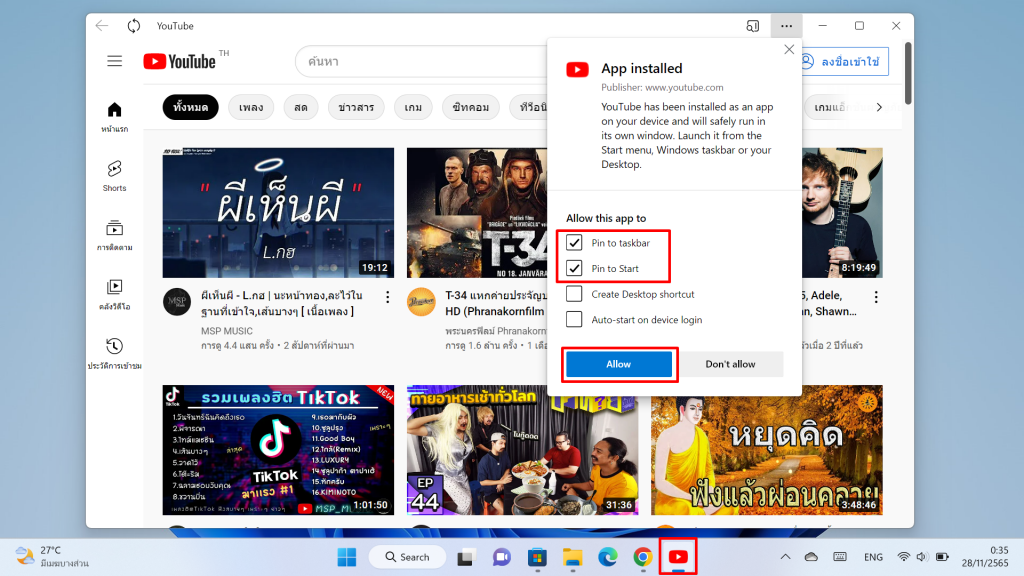
Task: Open options for ผีเห็นผี video
Action: pos(388,297)
